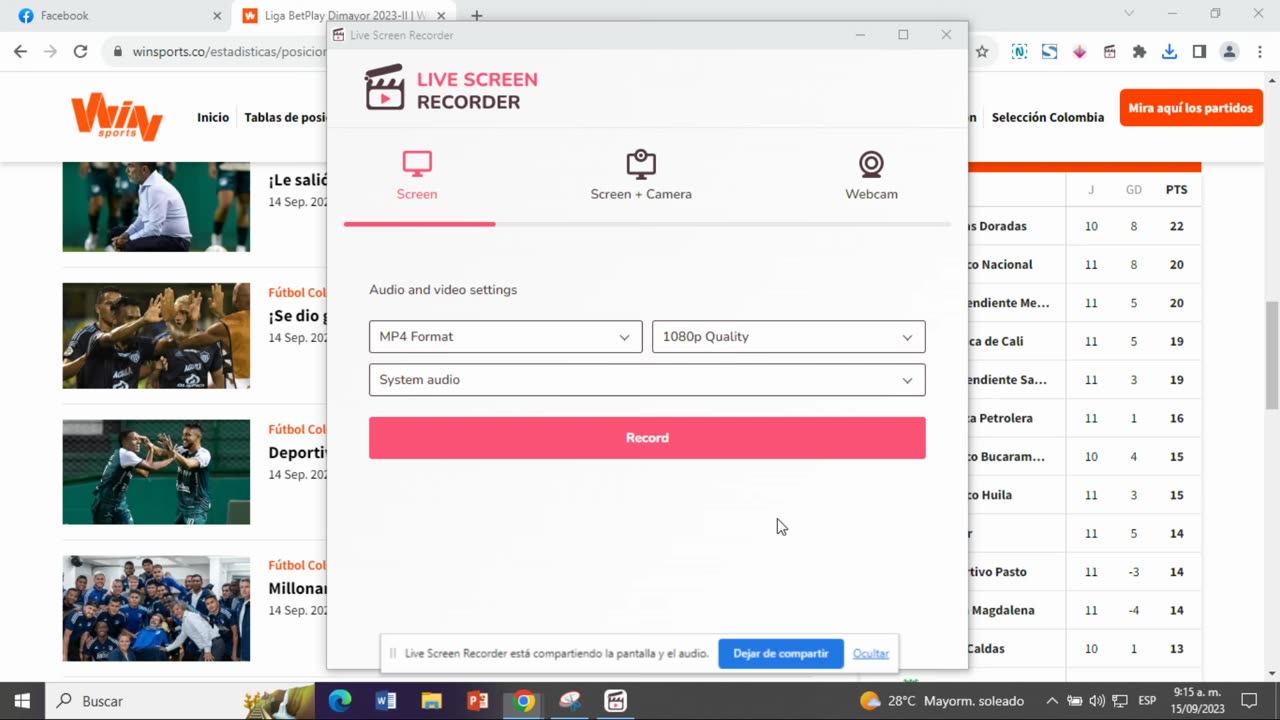
Task: Open the players celebrating news thumbnail
Action: click(156, 335)
